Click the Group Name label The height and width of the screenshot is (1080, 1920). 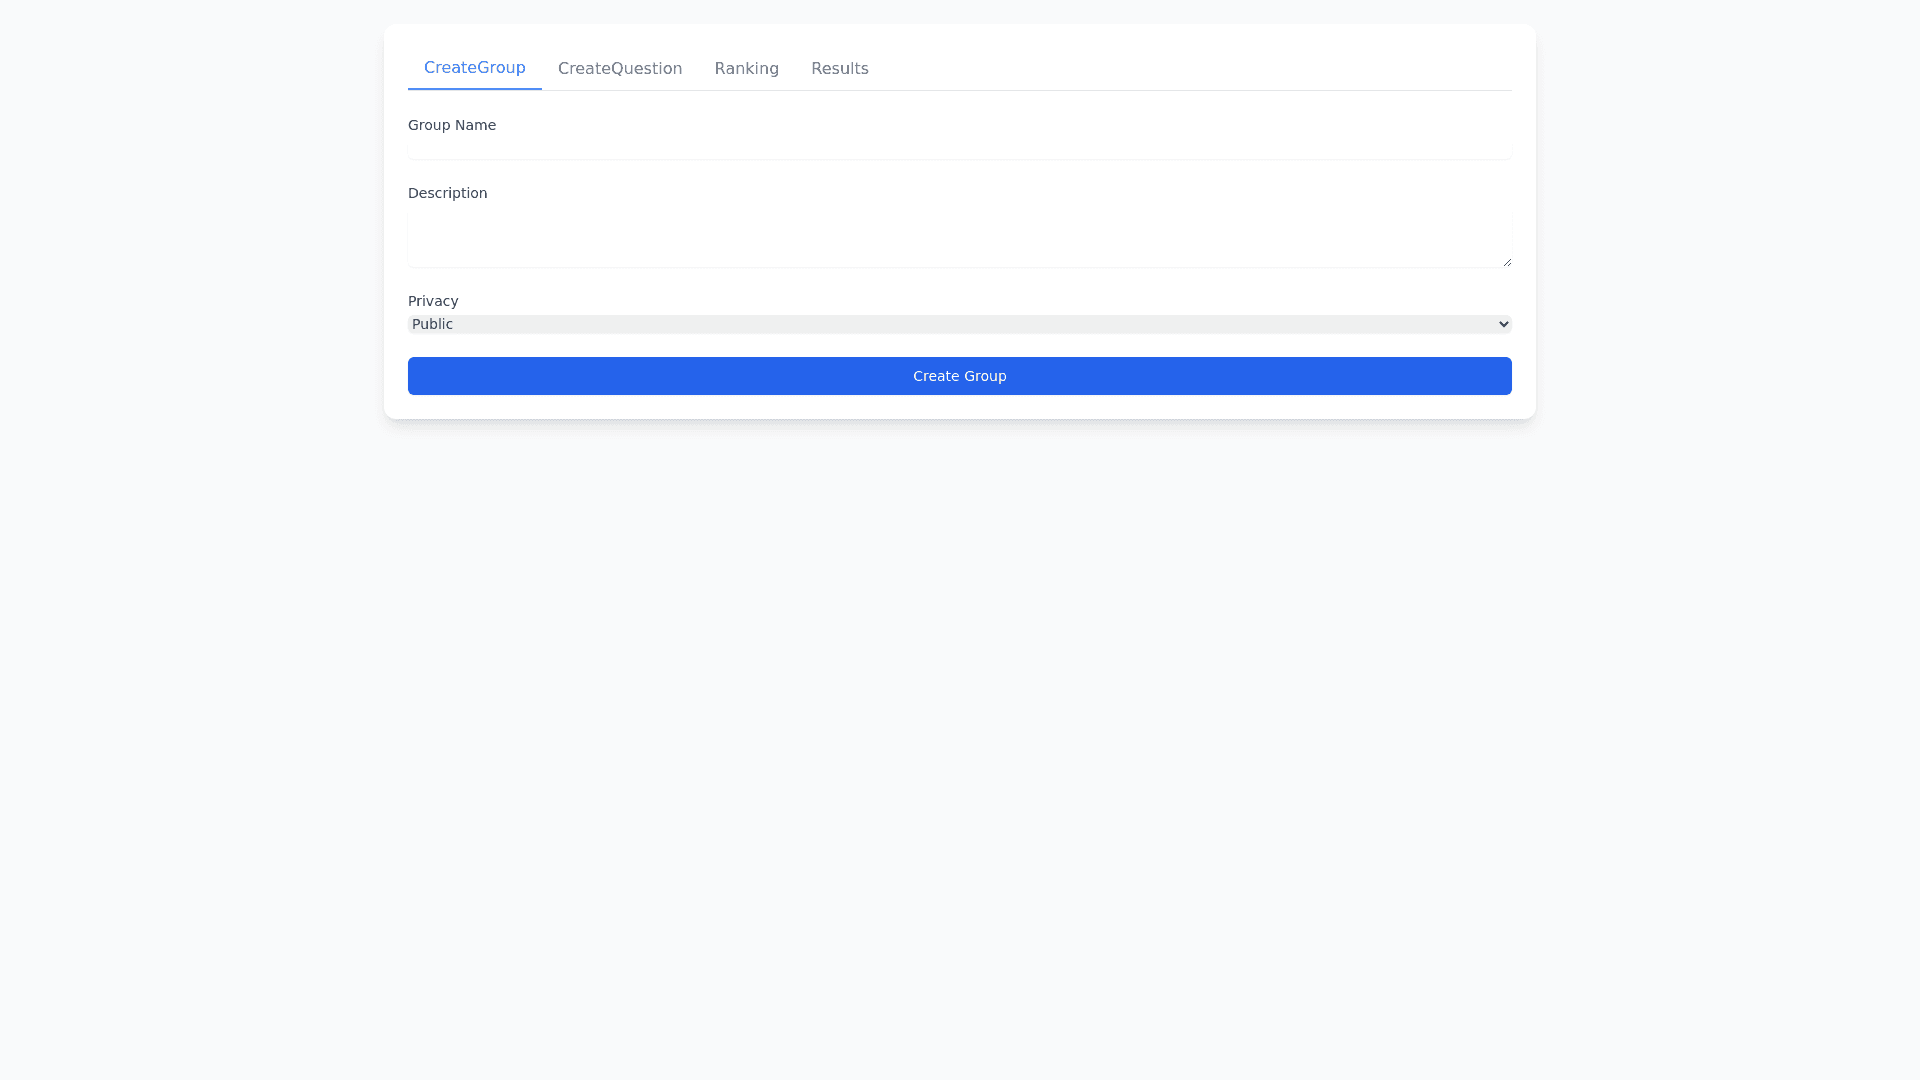tap(452, 125)
